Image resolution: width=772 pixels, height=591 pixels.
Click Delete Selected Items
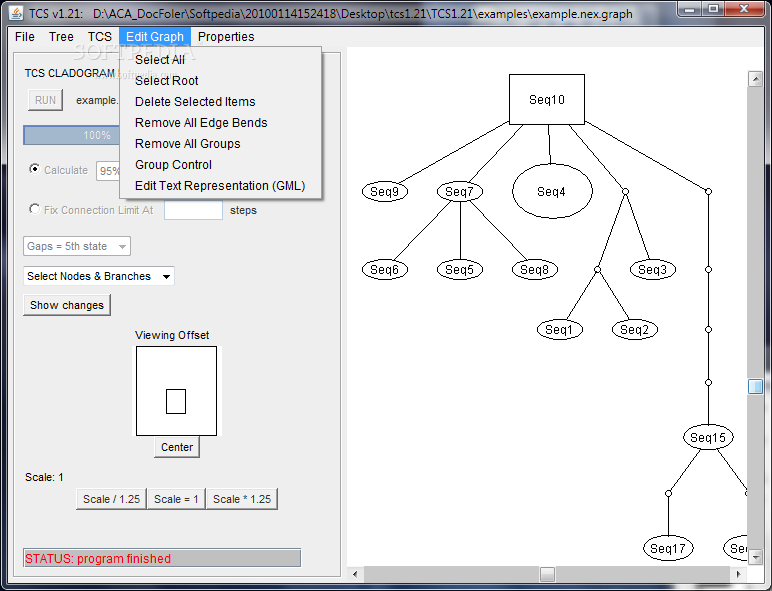(x=221, y=102)
